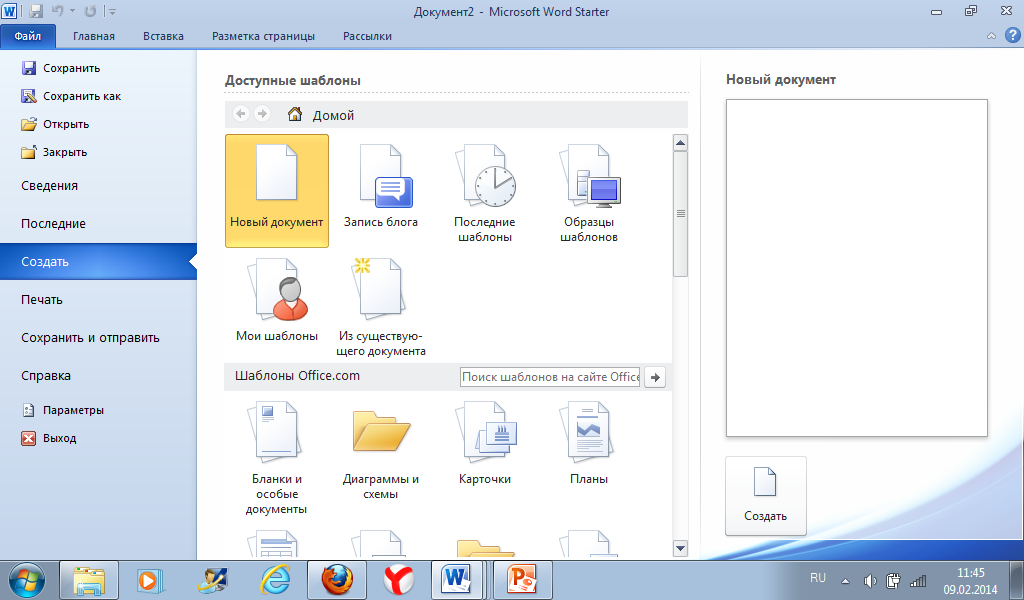This screenshot has height=600, width=1024.
Task: Click the Новый документ preview thumbnail
Action: [x=857, y=268]
